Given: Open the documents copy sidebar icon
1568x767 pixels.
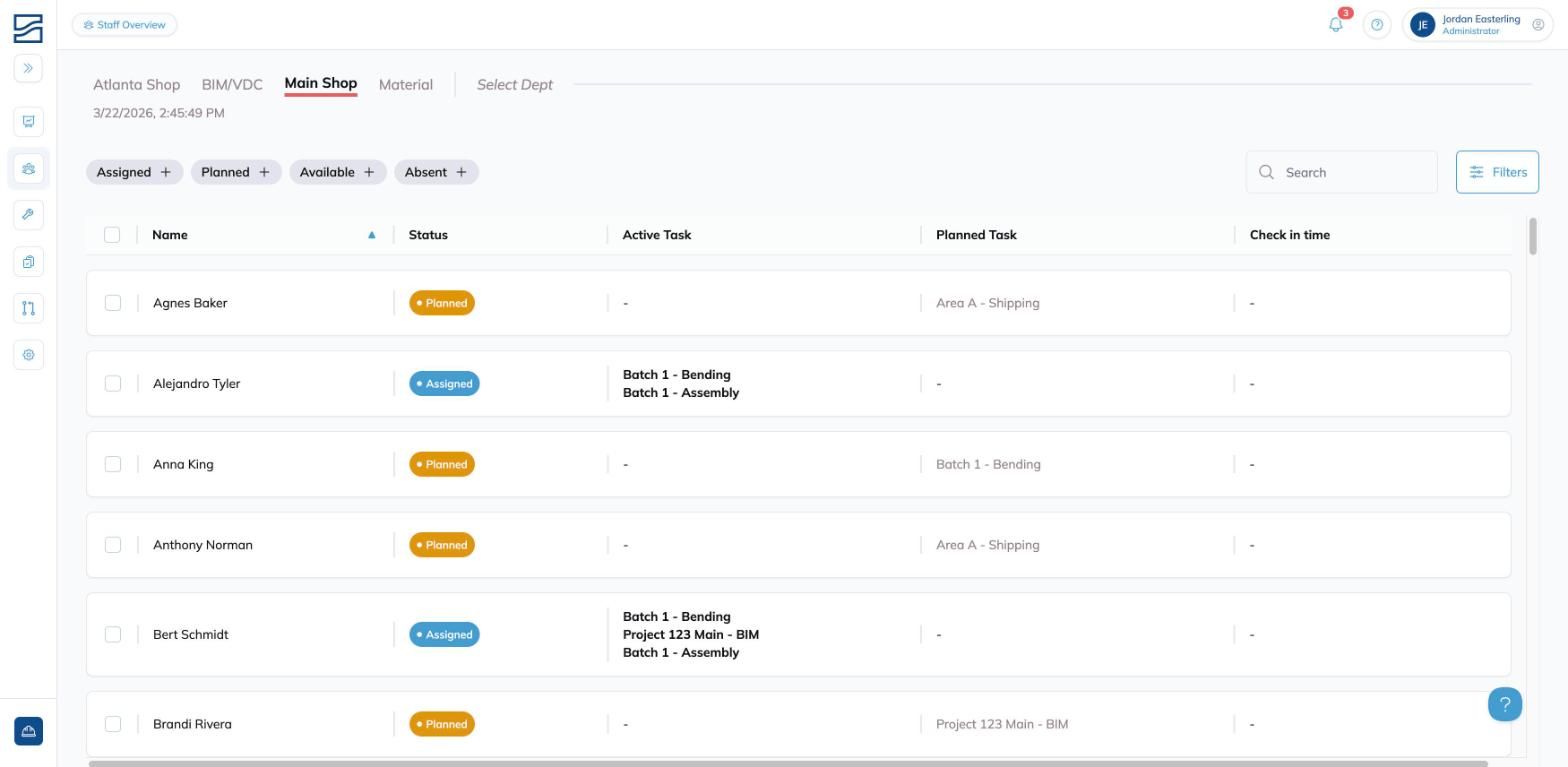Looking at the screenshot, I should pyautogui.click(x=28, y=262).
